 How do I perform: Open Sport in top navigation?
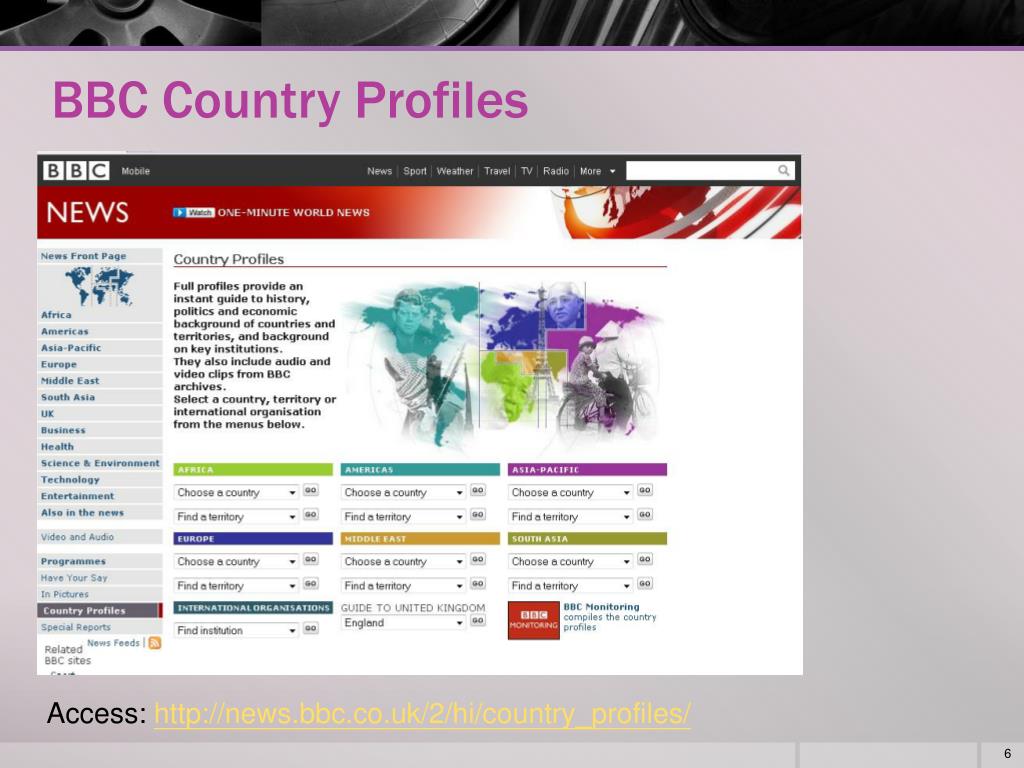[x=415, y=171]
